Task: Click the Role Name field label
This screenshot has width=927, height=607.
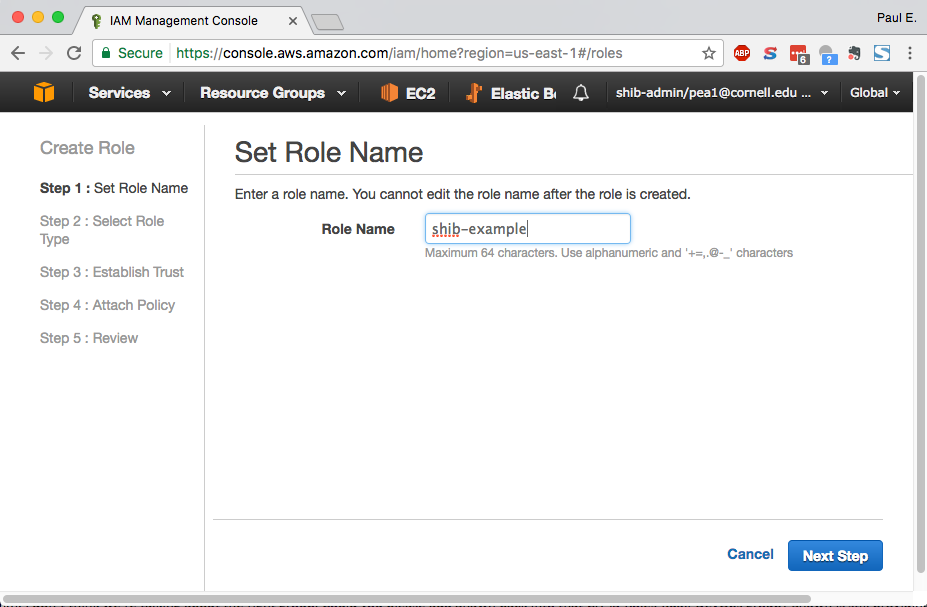Action: (x=358, y=229)
